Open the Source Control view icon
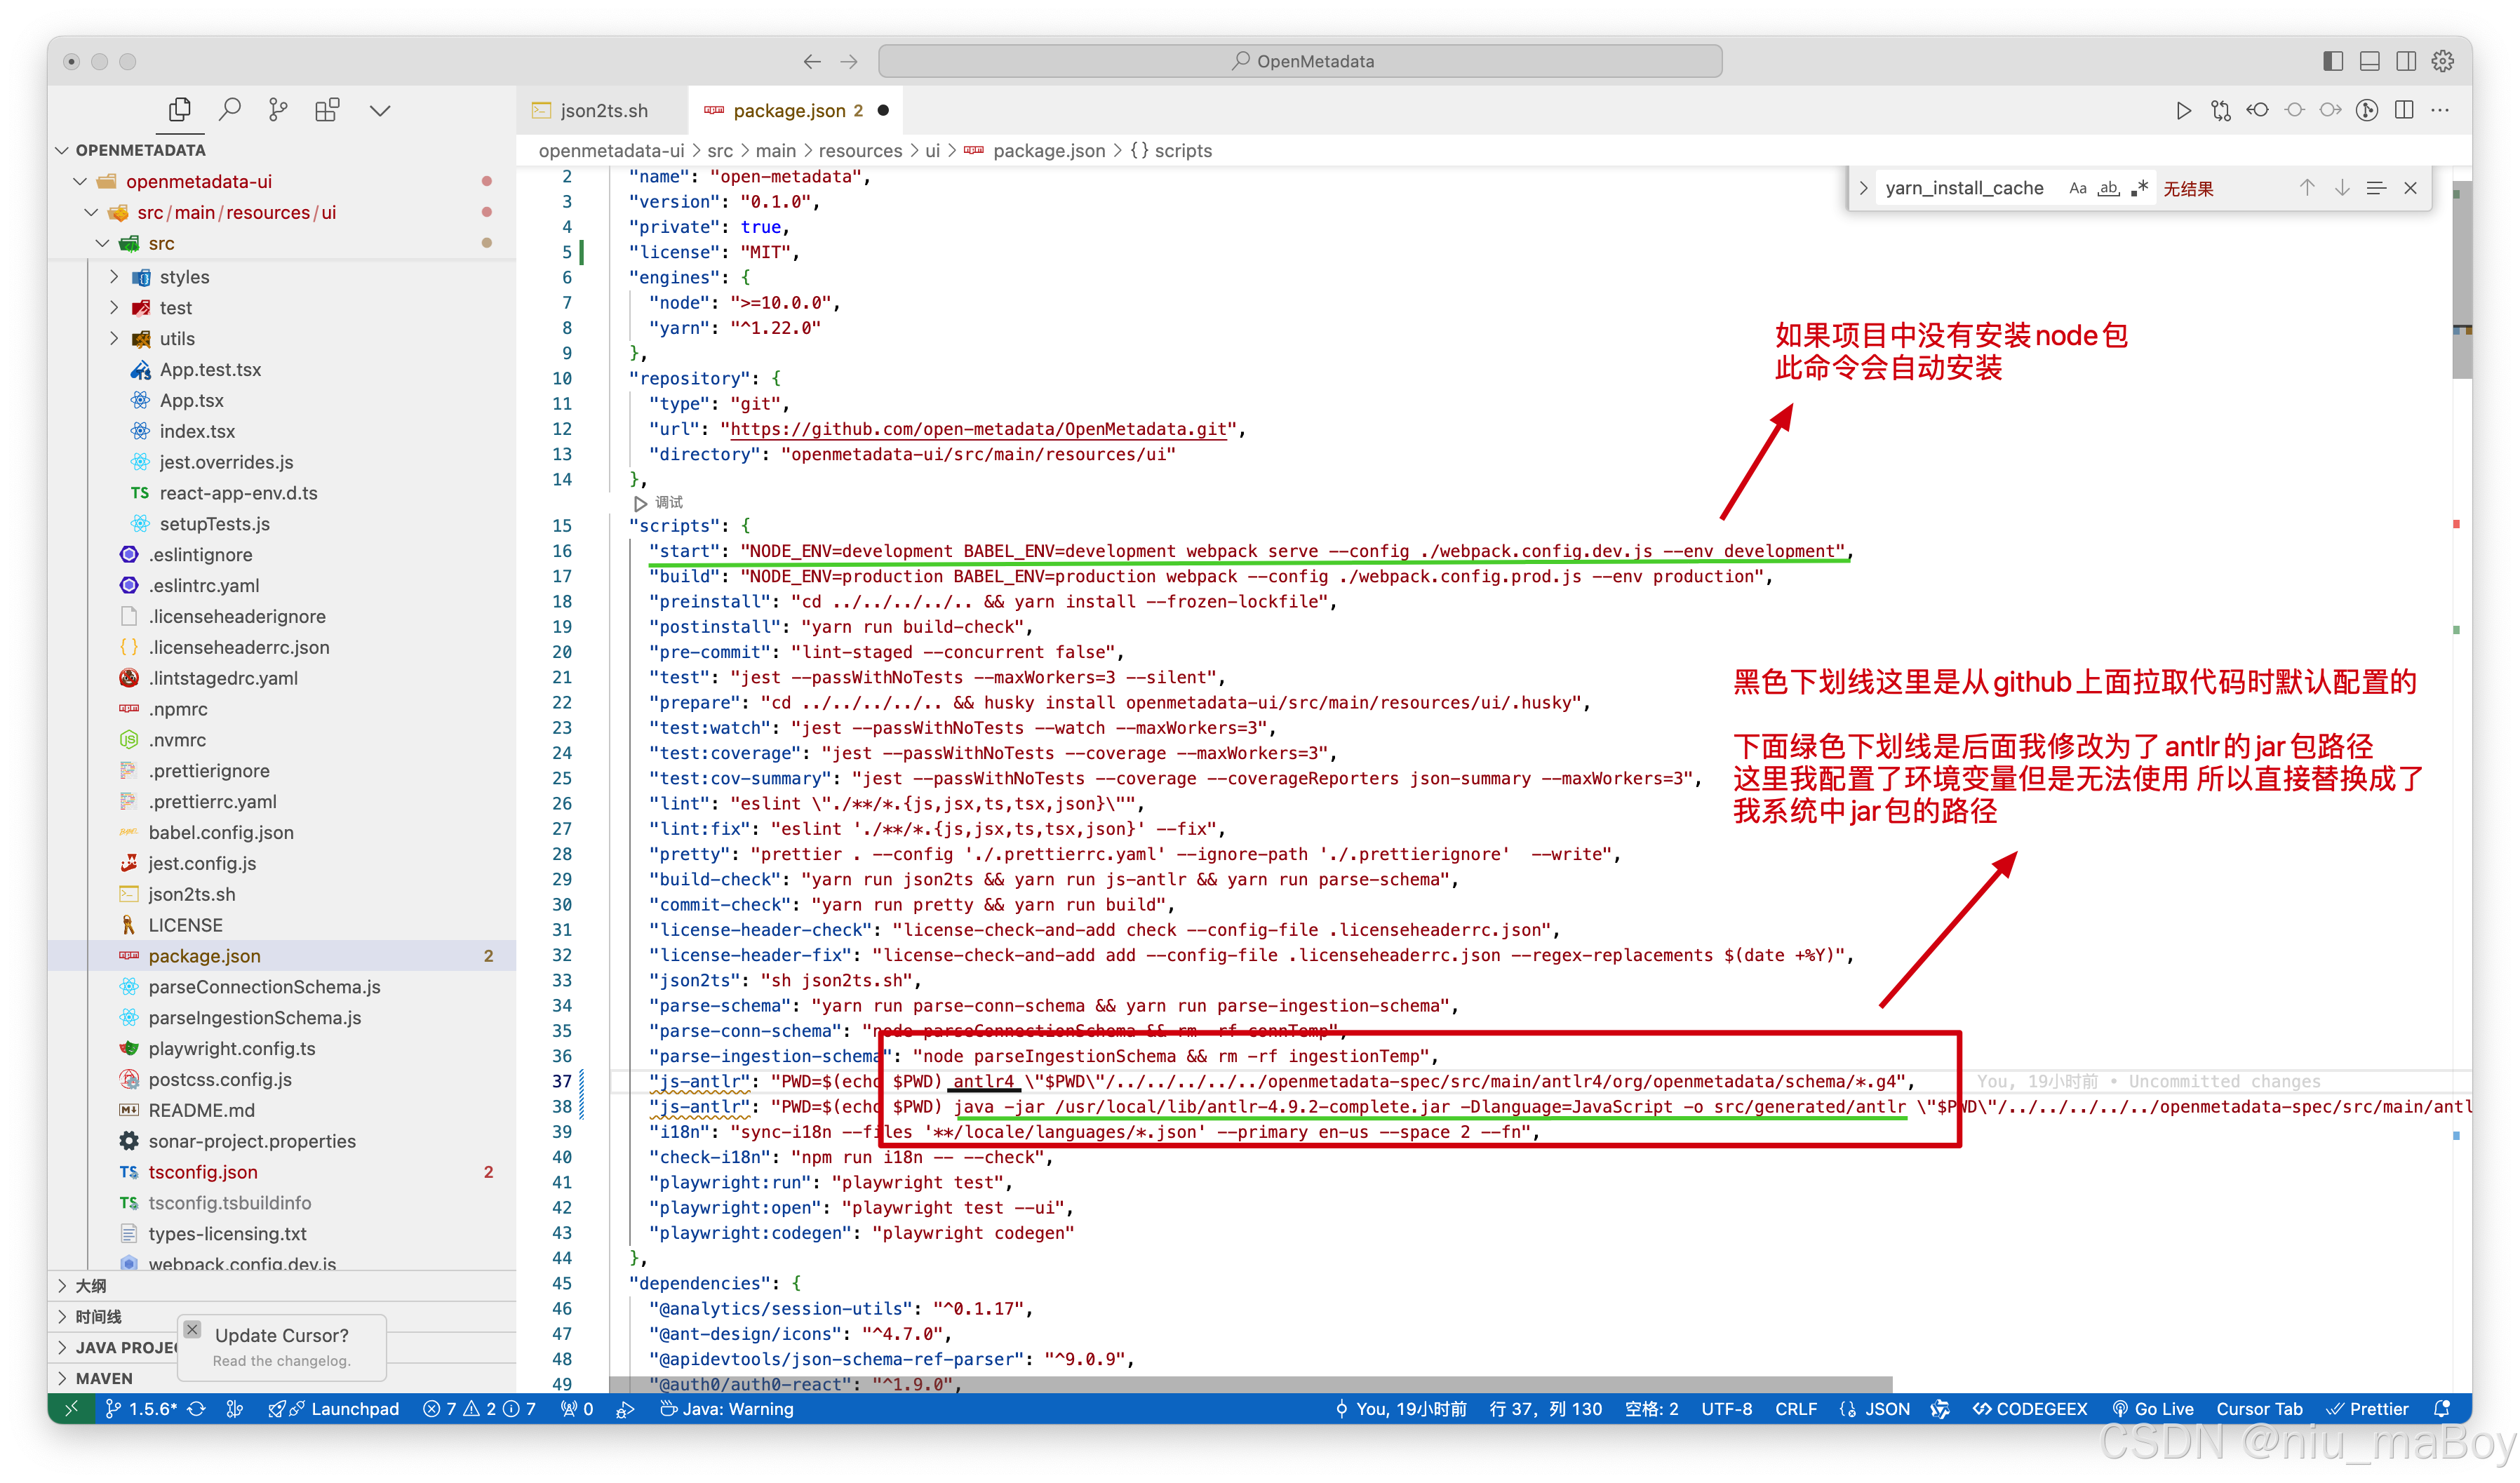The width and height of the screenshot is (2520, 1483). (278, 109)
